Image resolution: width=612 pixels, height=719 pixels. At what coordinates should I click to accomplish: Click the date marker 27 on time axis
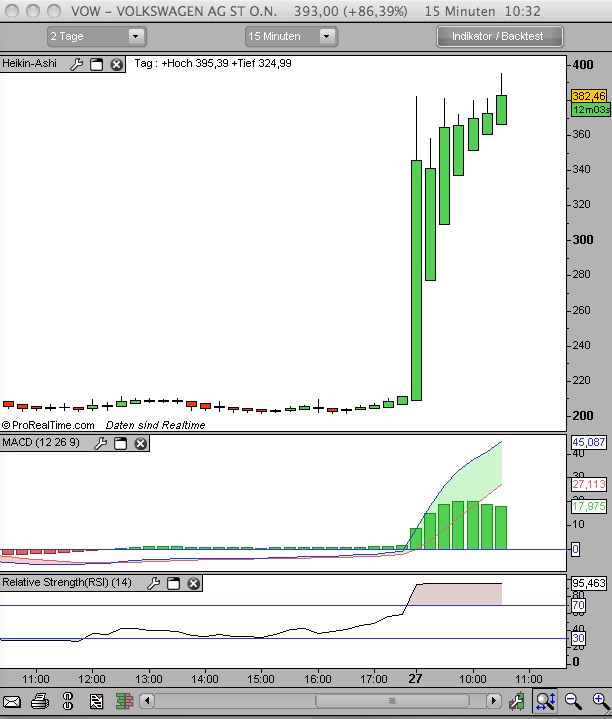[415, 679]
